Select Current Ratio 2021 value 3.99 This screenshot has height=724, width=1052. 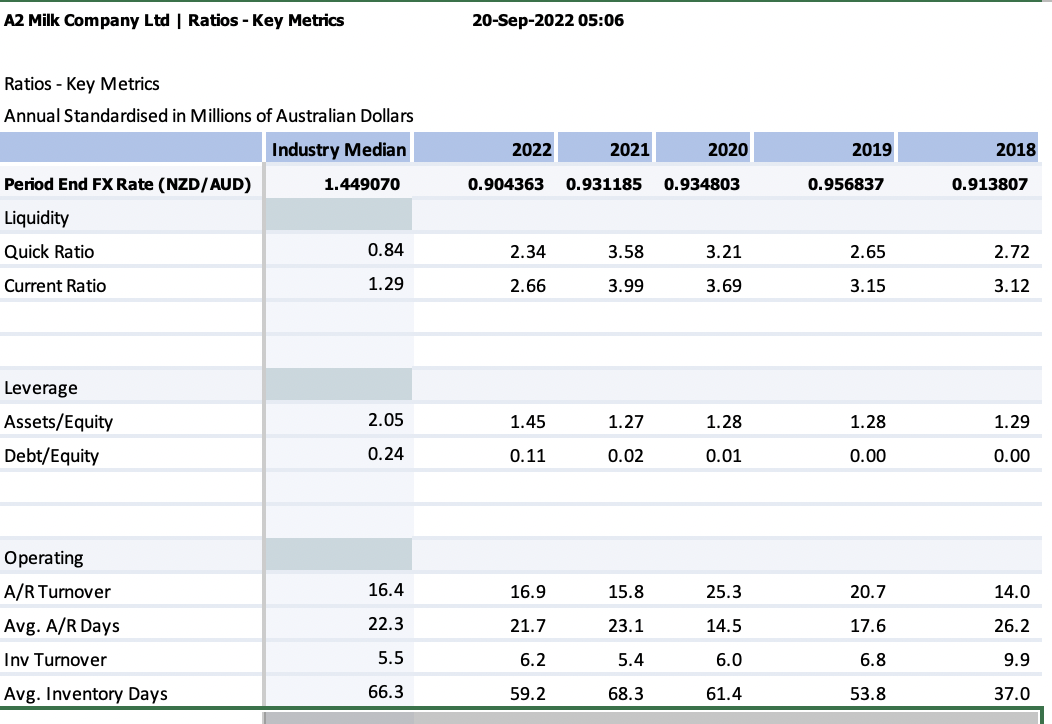click(626, 286)
